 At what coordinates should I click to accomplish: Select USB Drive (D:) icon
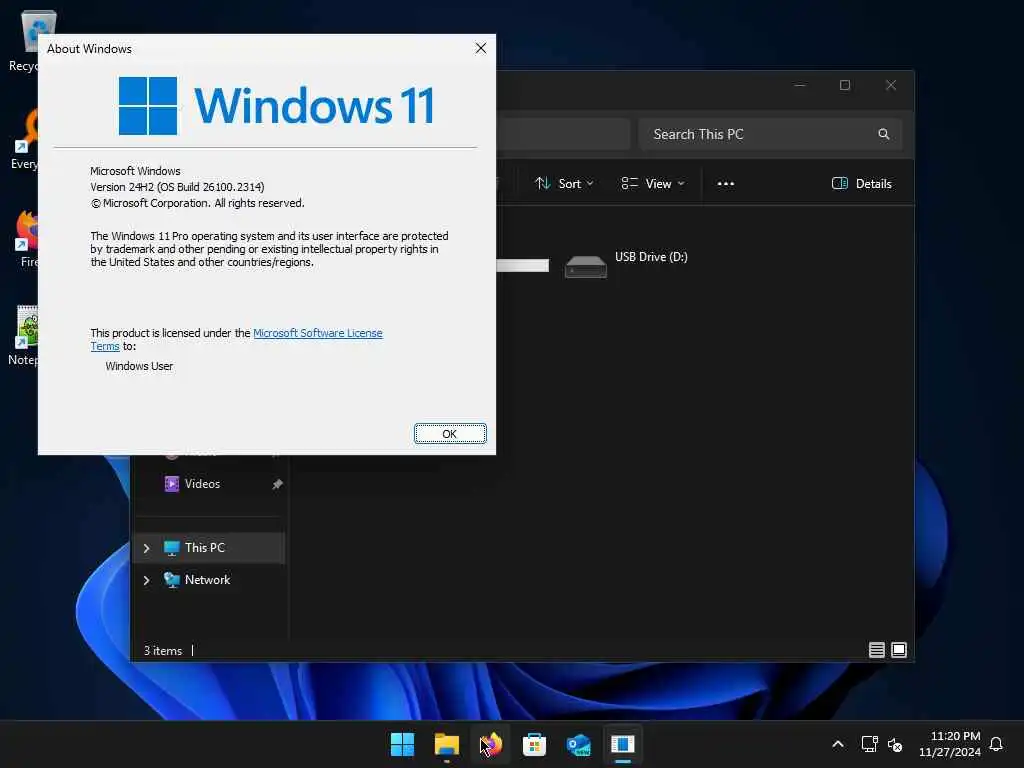point(586,266)
